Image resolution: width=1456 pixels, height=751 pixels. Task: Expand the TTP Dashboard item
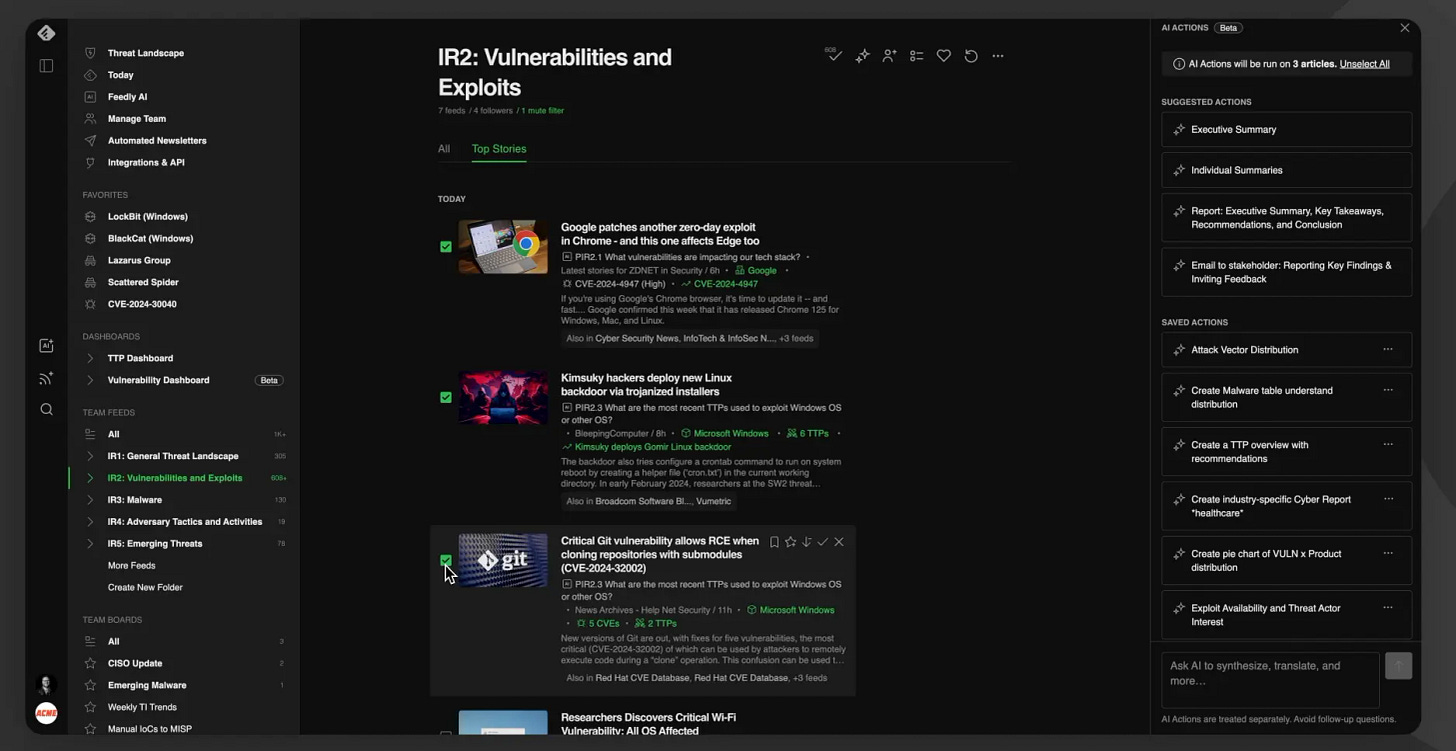(90, 358)
